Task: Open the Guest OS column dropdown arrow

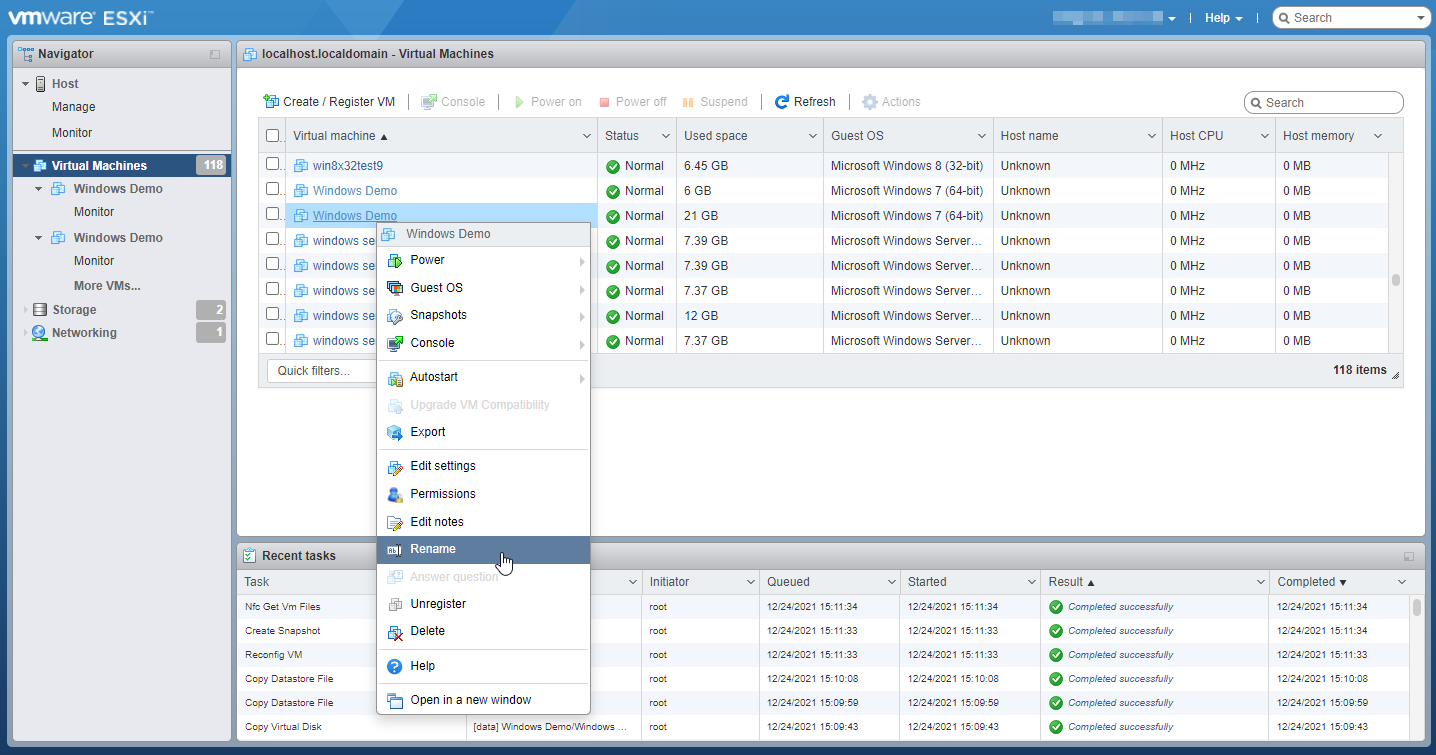Action: (982, 136)
